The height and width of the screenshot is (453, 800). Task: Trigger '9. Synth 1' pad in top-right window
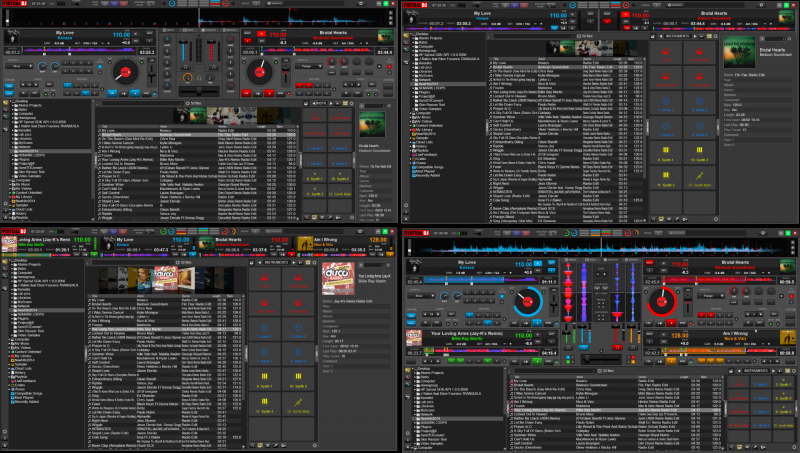(665, 153)
